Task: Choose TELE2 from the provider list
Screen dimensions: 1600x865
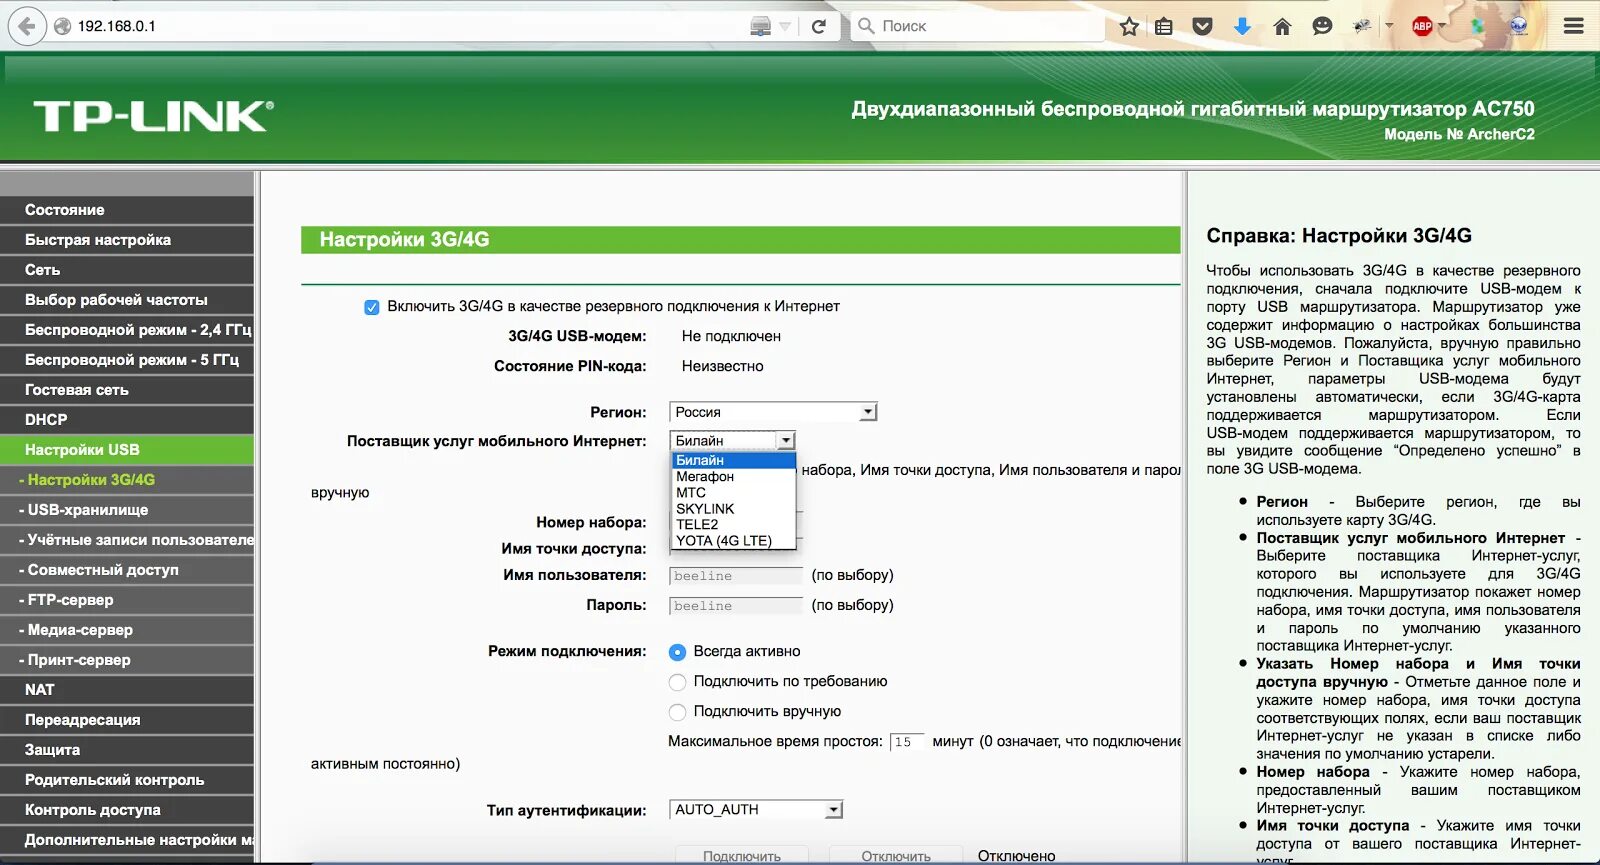Action: coord(734,524)
